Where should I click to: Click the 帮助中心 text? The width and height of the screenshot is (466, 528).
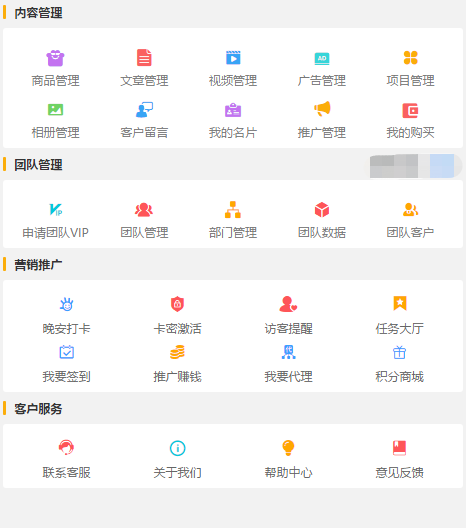pos(288,473)
